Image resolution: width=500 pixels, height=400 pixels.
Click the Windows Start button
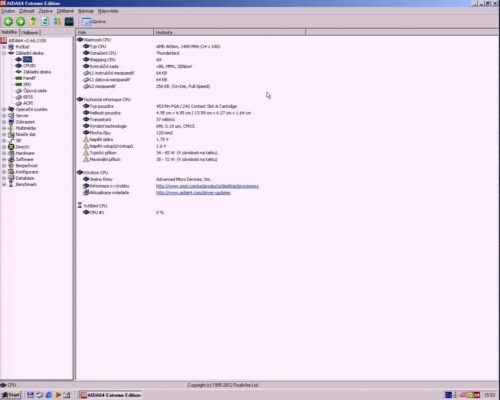[x=11, y=395]
